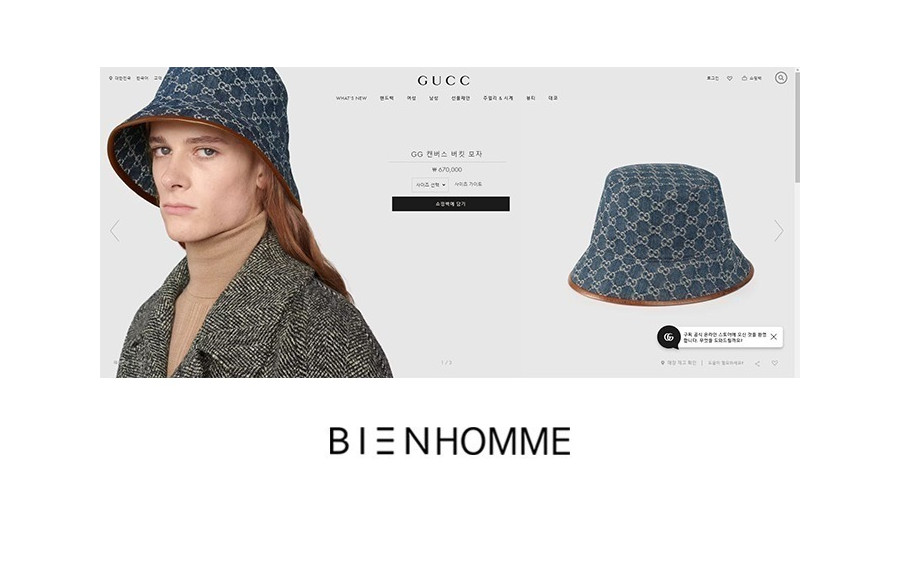
Task: Open the Gucci chat bubble icon
Action: pyautogui.click(x=669, y=337)
